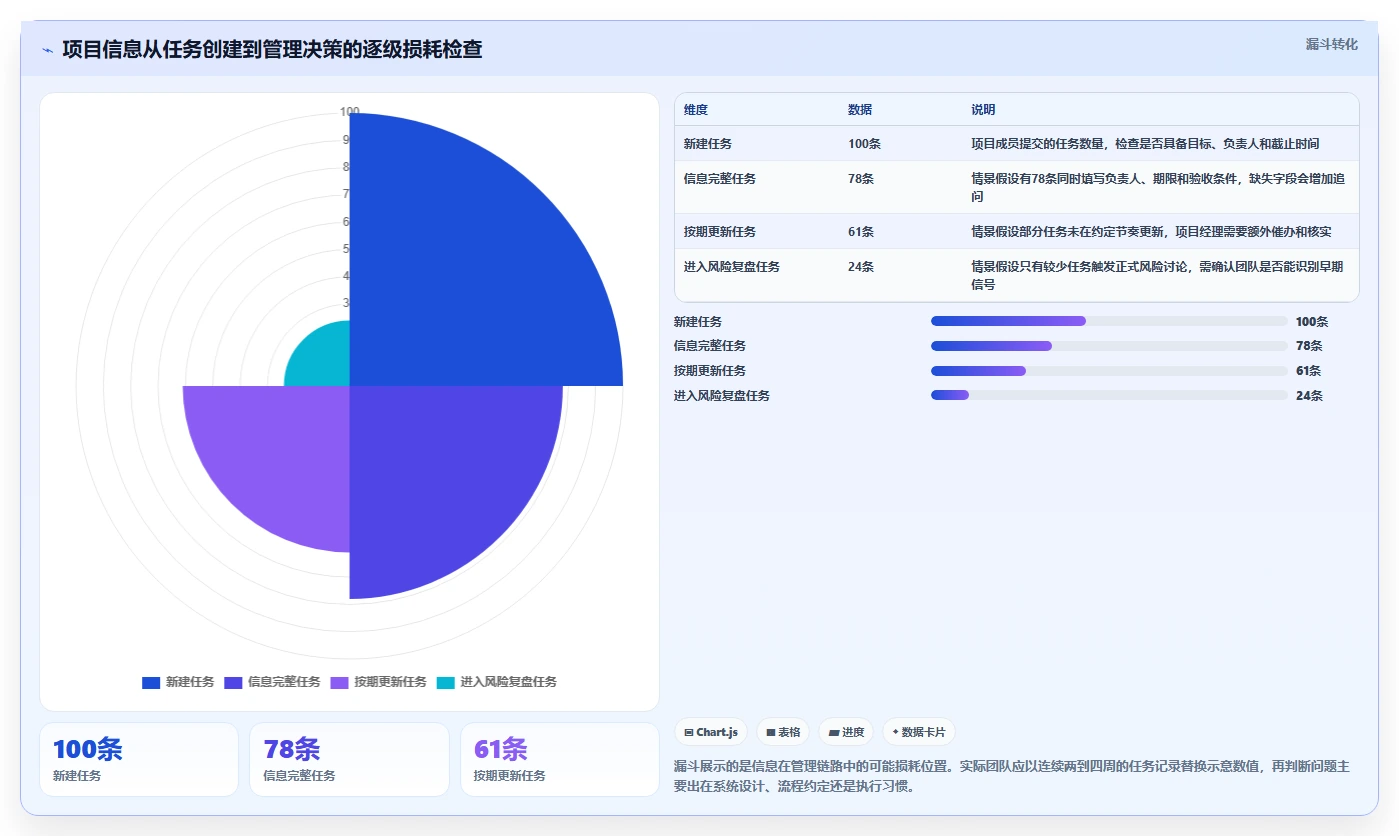Click the 漏斗转化 label in header
The height and width of the screenshot is (836, 1399).
pyautogui.click(x=1332, y=44)
